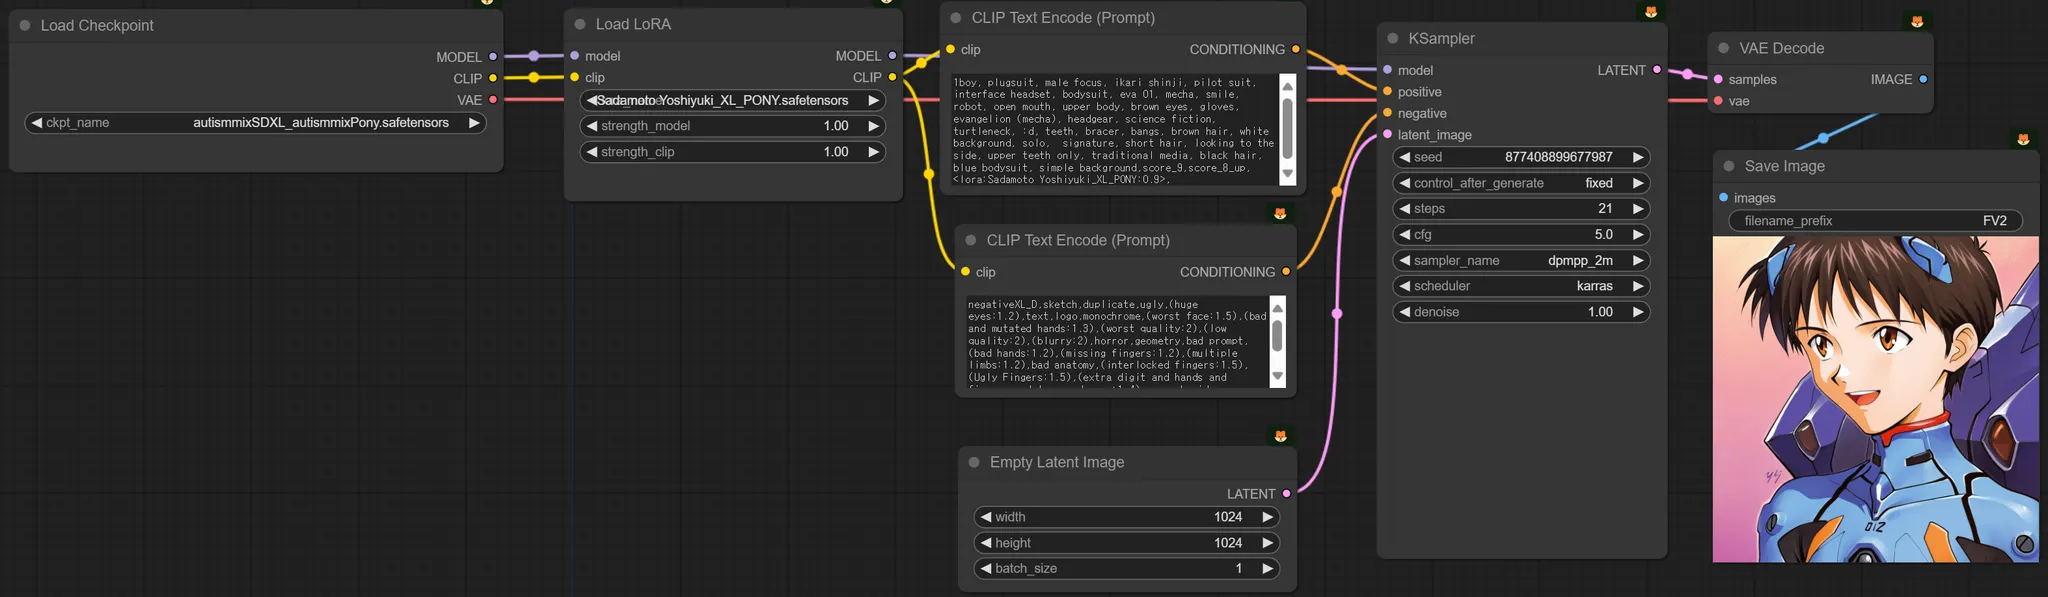Open the control_after_generate fixed selector
Image resolution: width=2048 pixels, height=597 pixels.
[x=1521, y=183]
